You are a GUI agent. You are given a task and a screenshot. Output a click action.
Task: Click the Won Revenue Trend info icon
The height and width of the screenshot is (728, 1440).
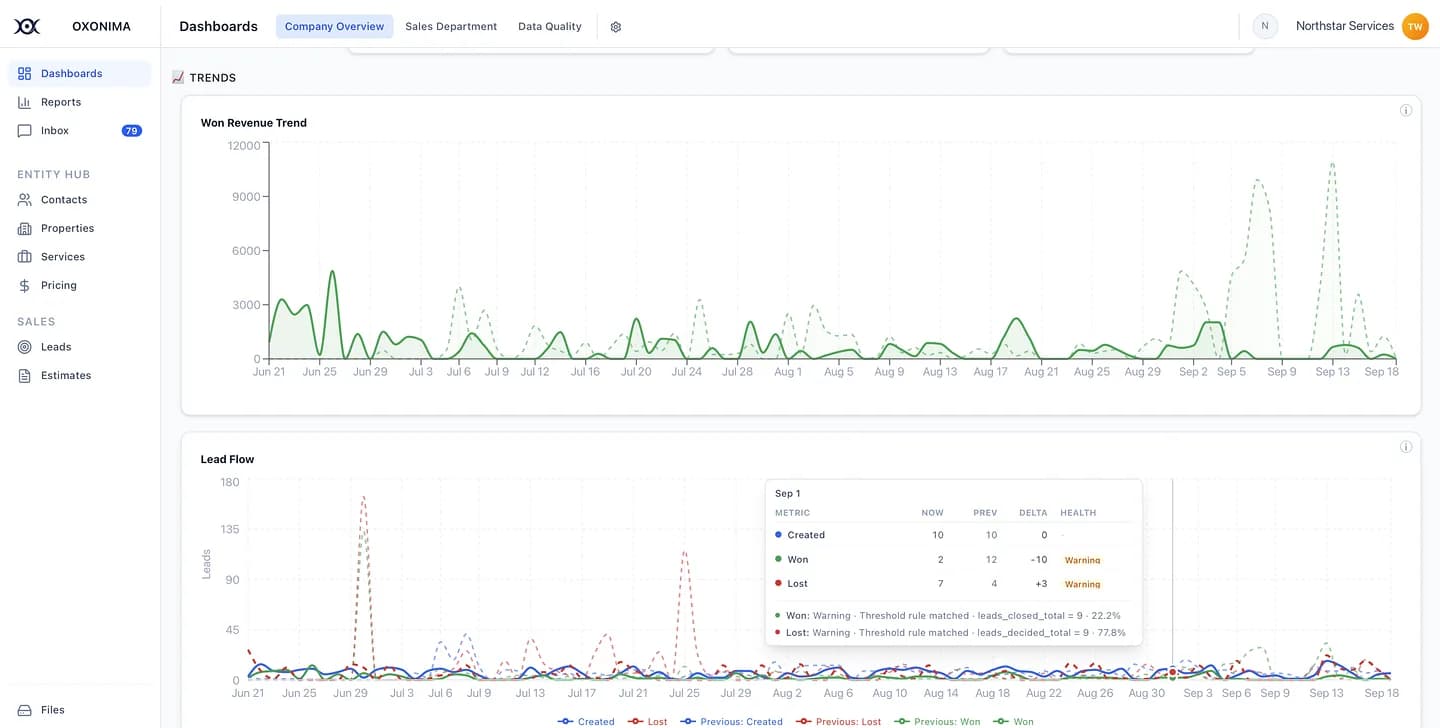pos(1406,110)
